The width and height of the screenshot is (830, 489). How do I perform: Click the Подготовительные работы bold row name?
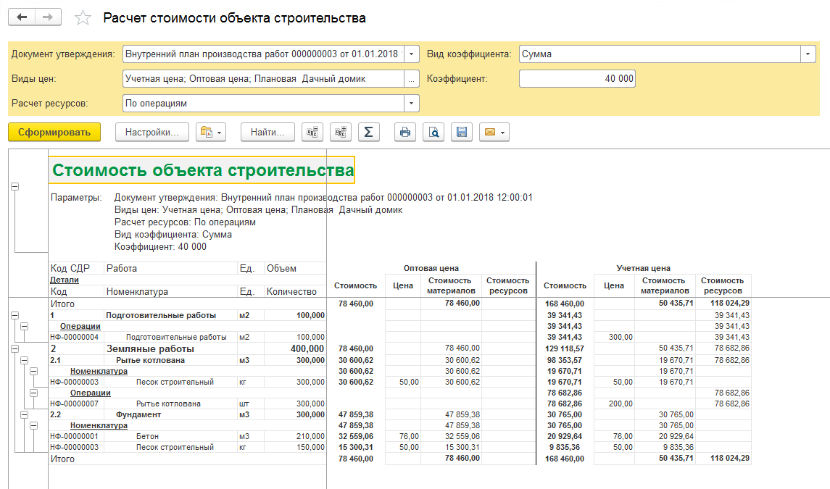[161, 315]
